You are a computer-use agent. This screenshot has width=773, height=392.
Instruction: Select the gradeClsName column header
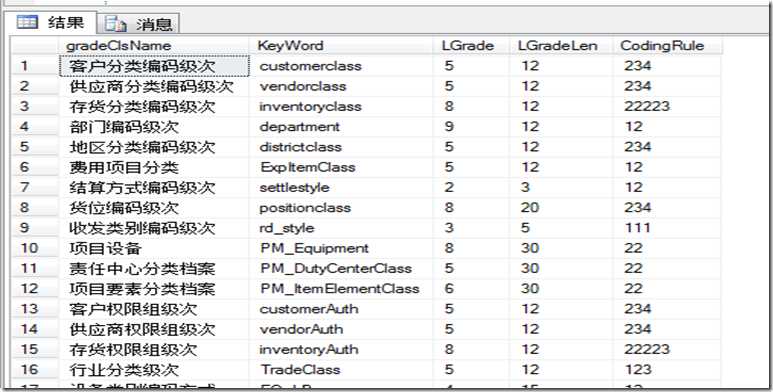(154, 46)
